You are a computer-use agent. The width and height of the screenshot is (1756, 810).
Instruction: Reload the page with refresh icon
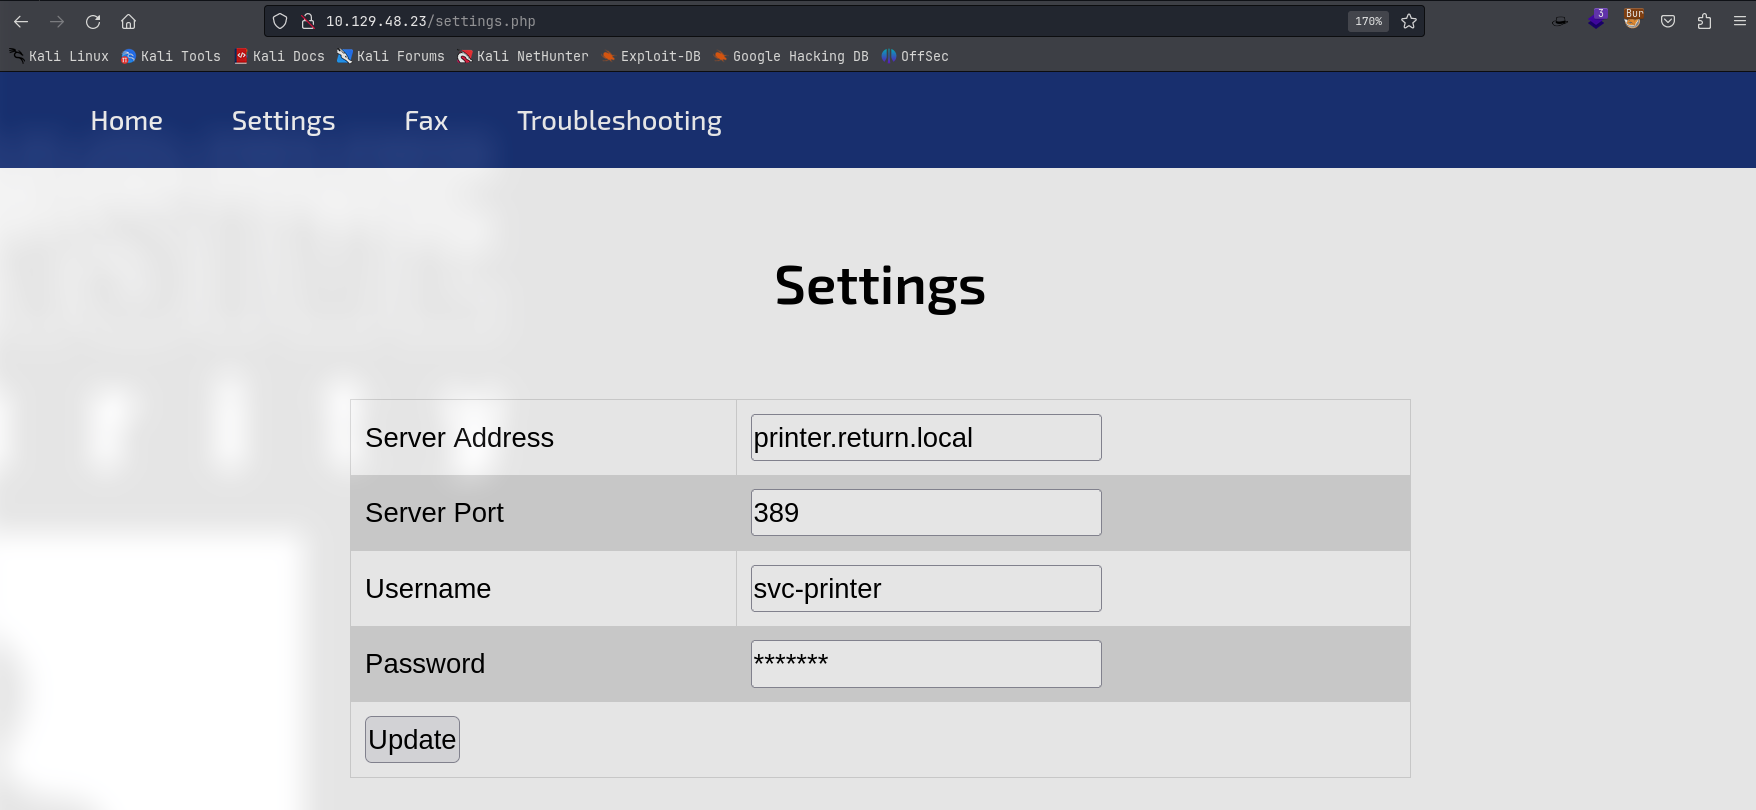click(93, 21)
